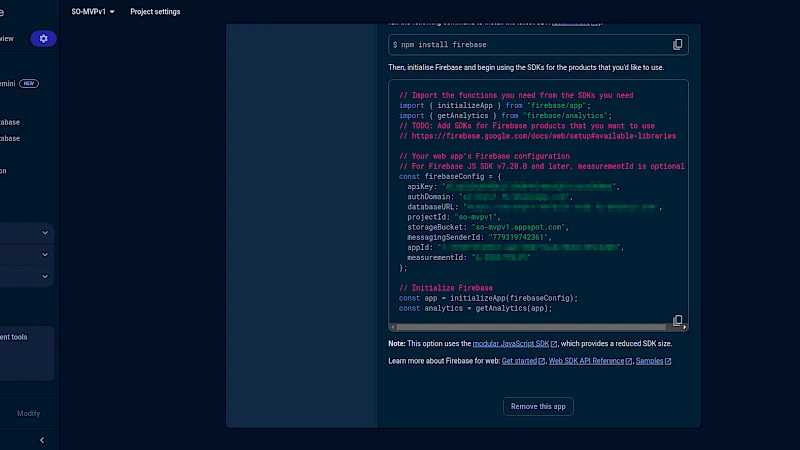The height and width of the screenshot is (450, 800).
Task: Click the "// Initialize Firebase" comment
Action: [x=445, y=288]
